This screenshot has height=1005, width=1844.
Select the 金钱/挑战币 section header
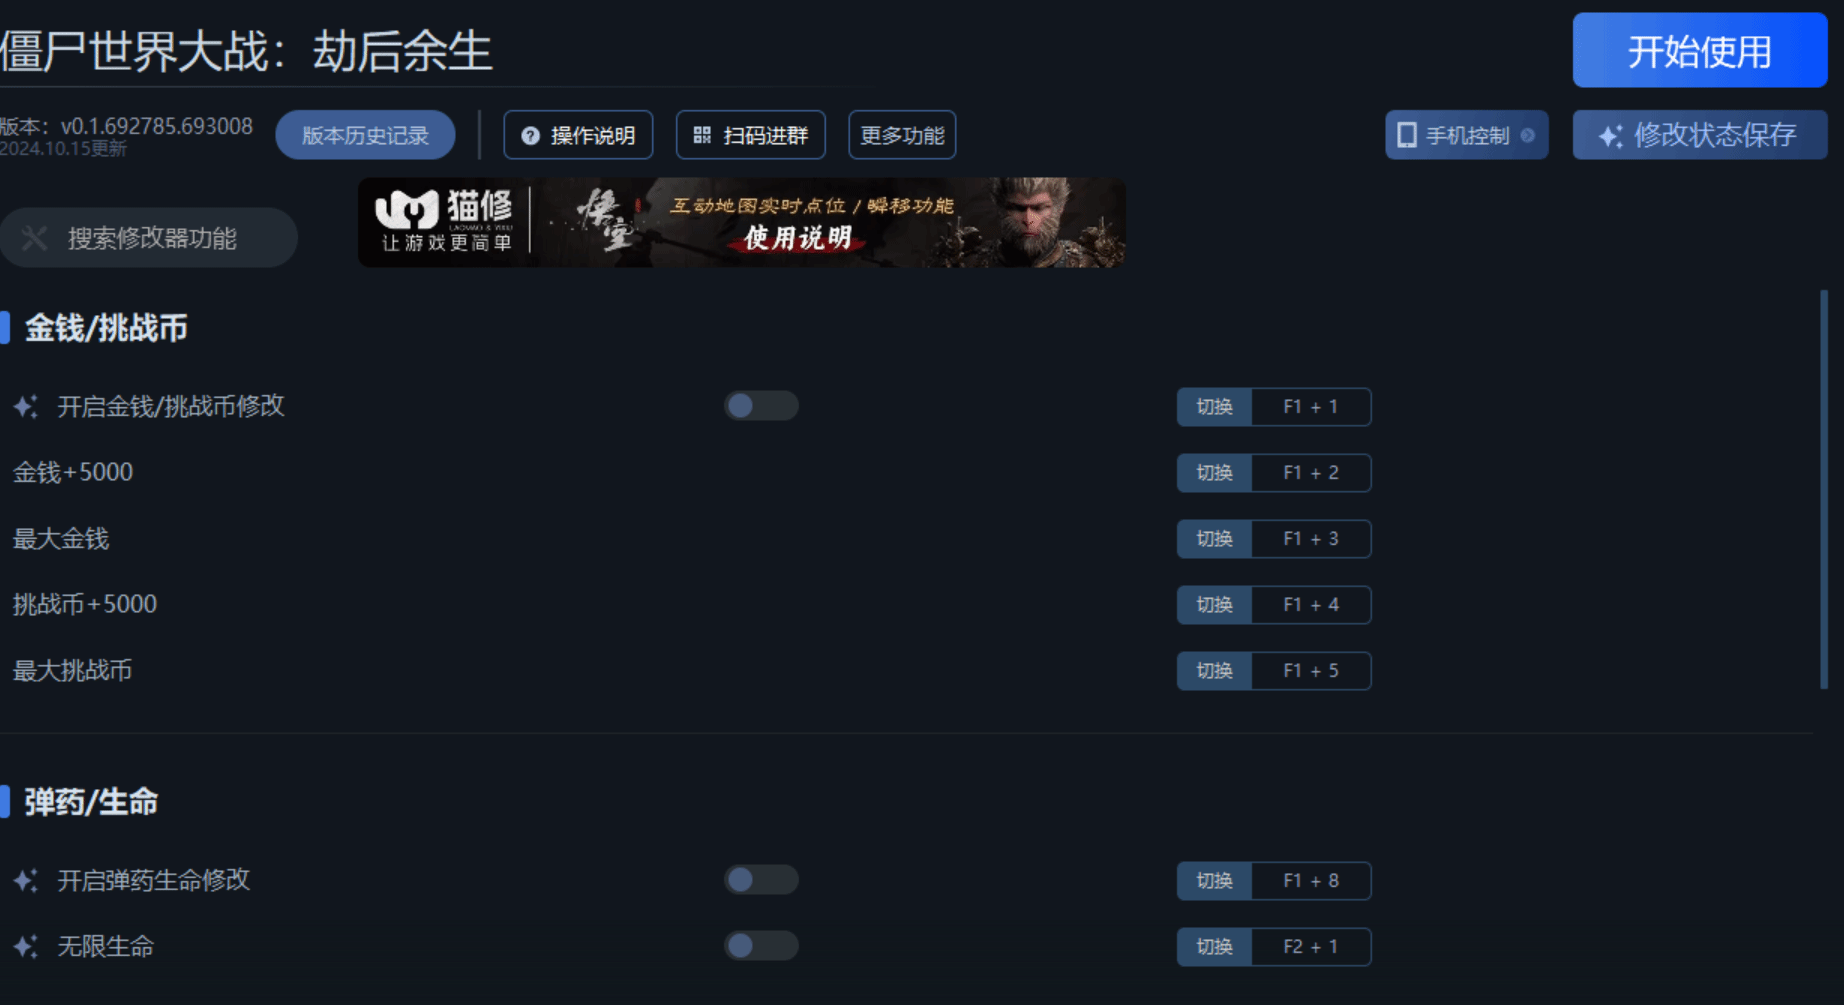(x=106, y=328)
